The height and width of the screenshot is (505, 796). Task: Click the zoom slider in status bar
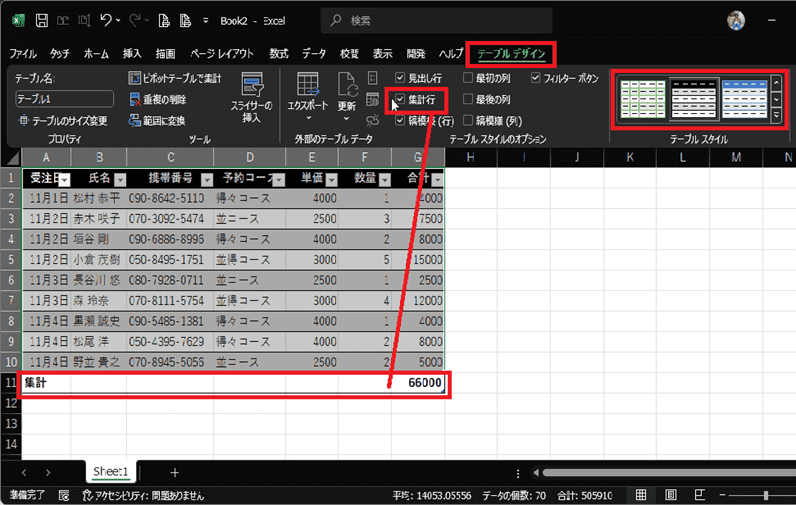[x=765, y=494]
